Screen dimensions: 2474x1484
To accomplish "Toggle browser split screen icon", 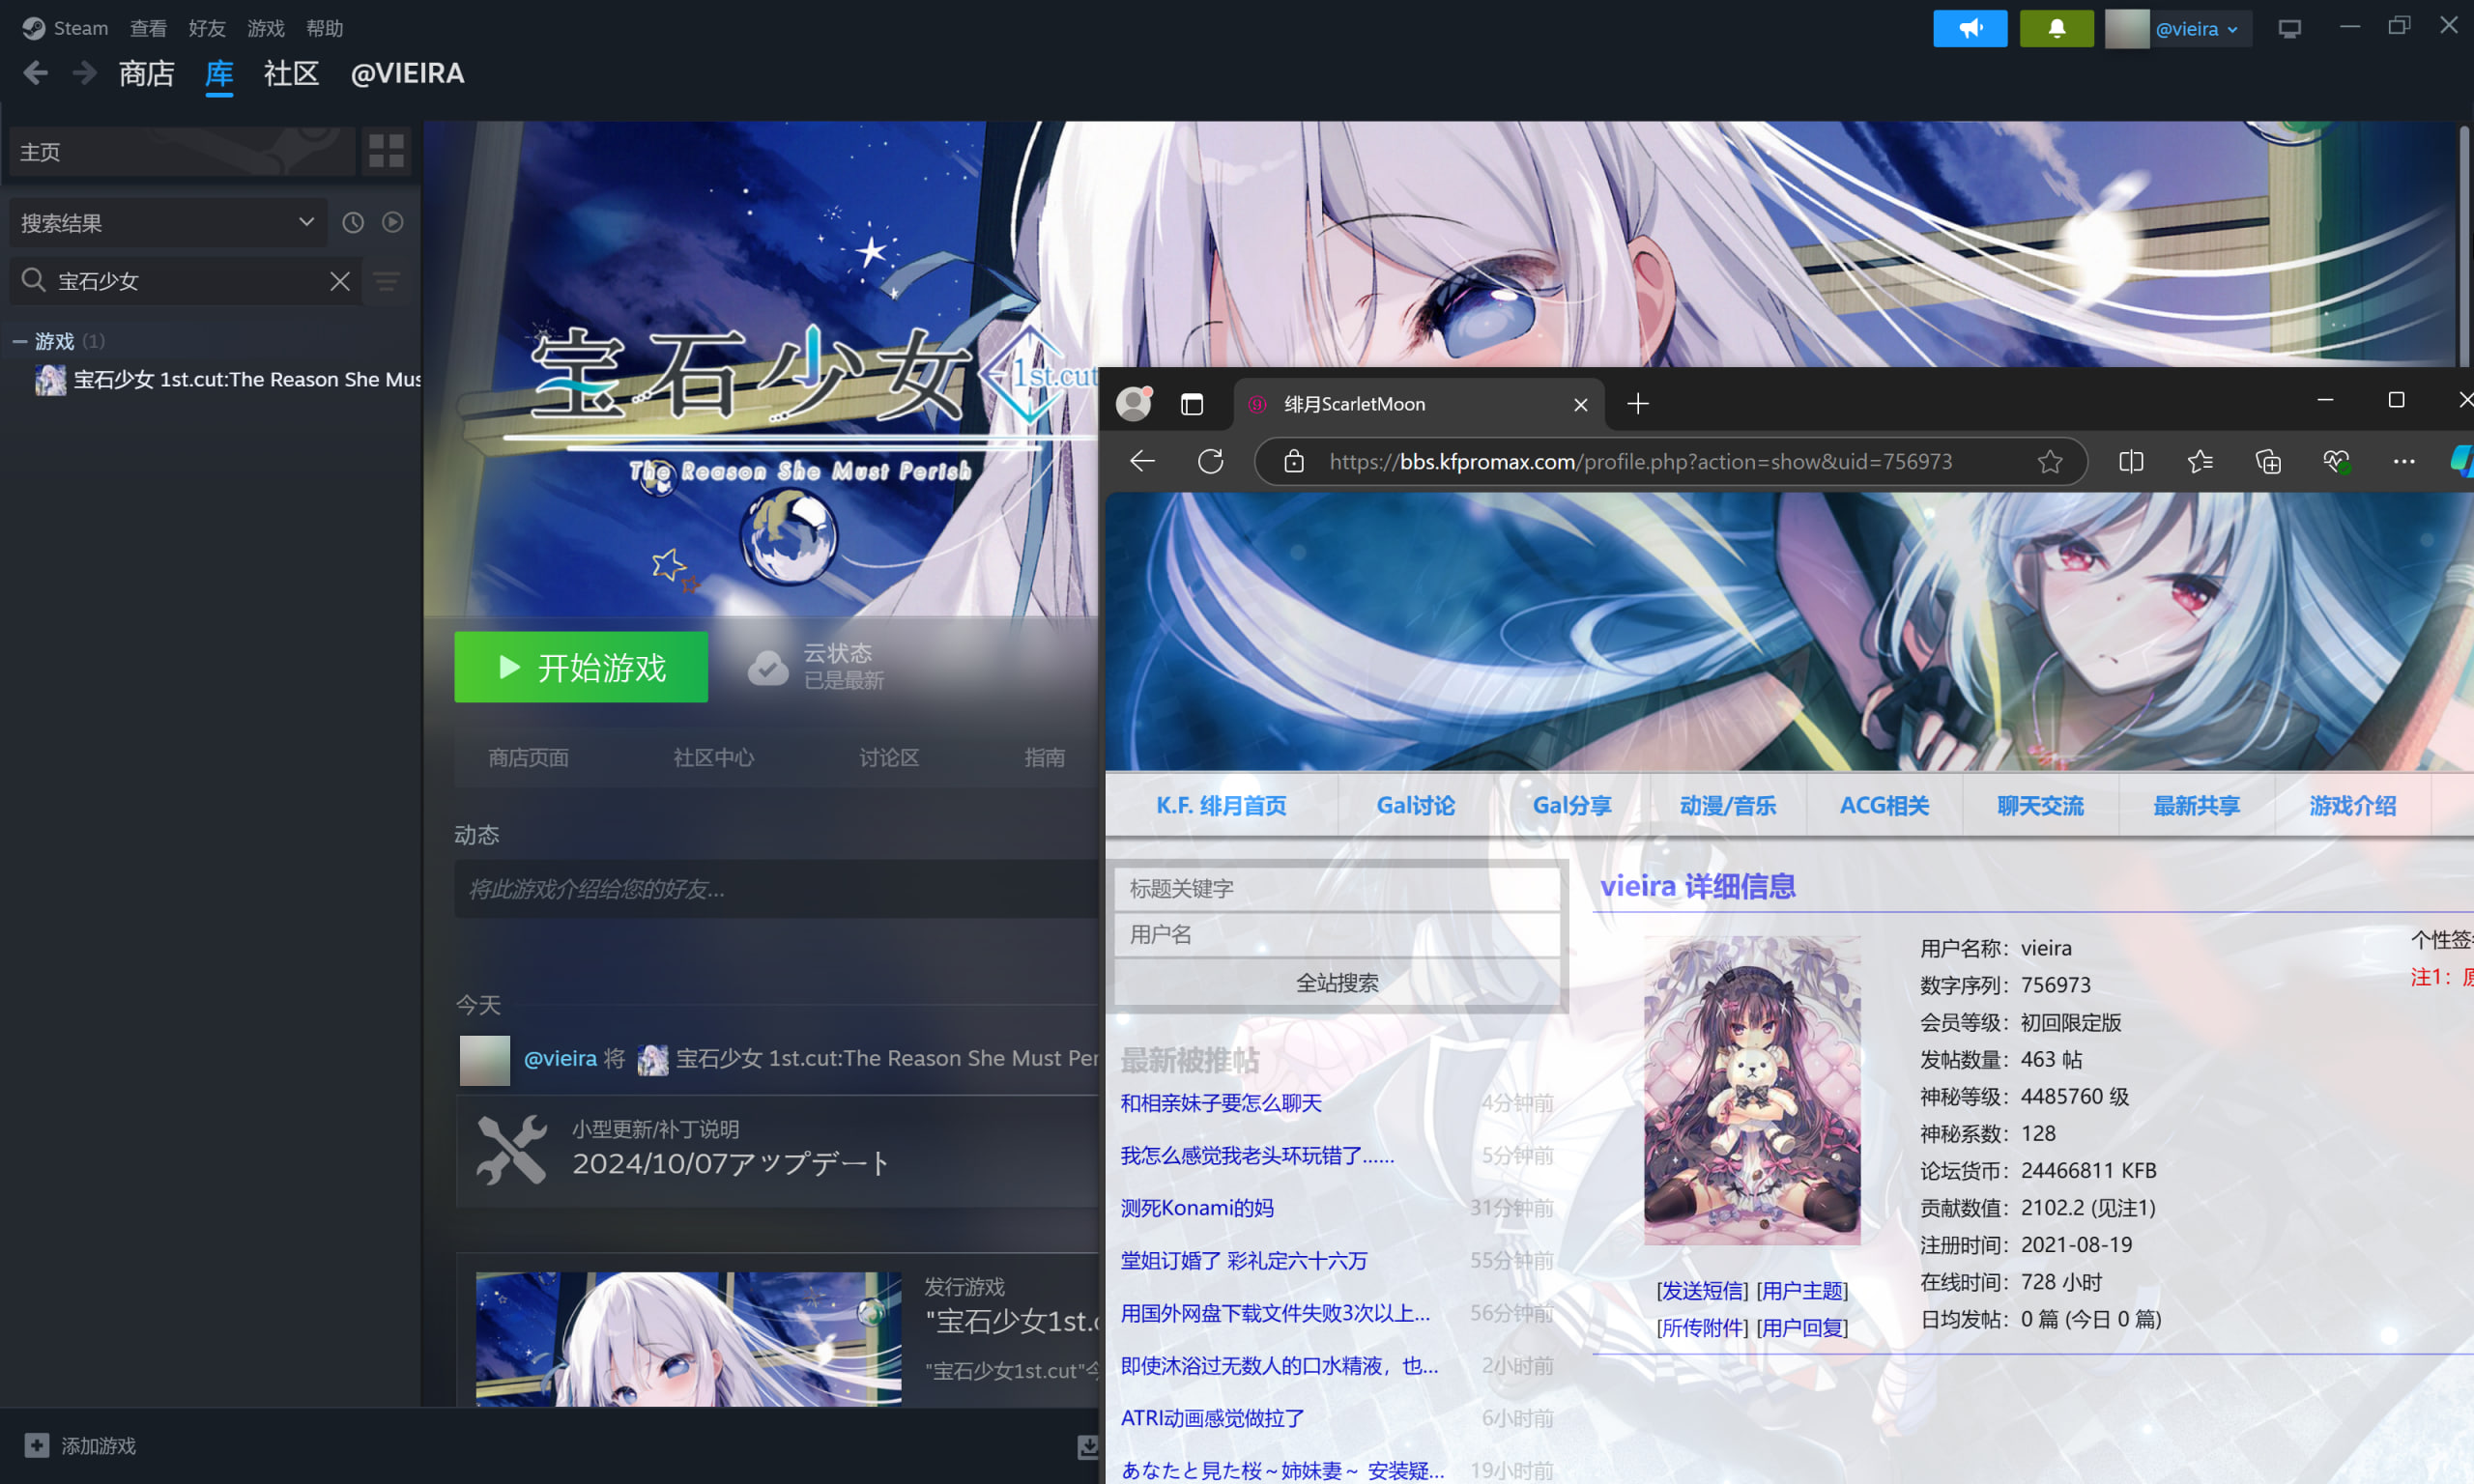I will click(2131, 461).
